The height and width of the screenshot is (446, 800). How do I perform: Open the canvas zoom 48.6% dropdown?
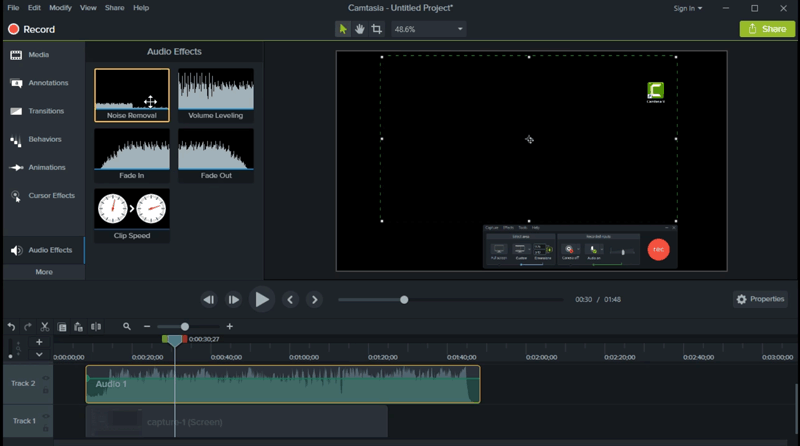(x=430, y=30)
